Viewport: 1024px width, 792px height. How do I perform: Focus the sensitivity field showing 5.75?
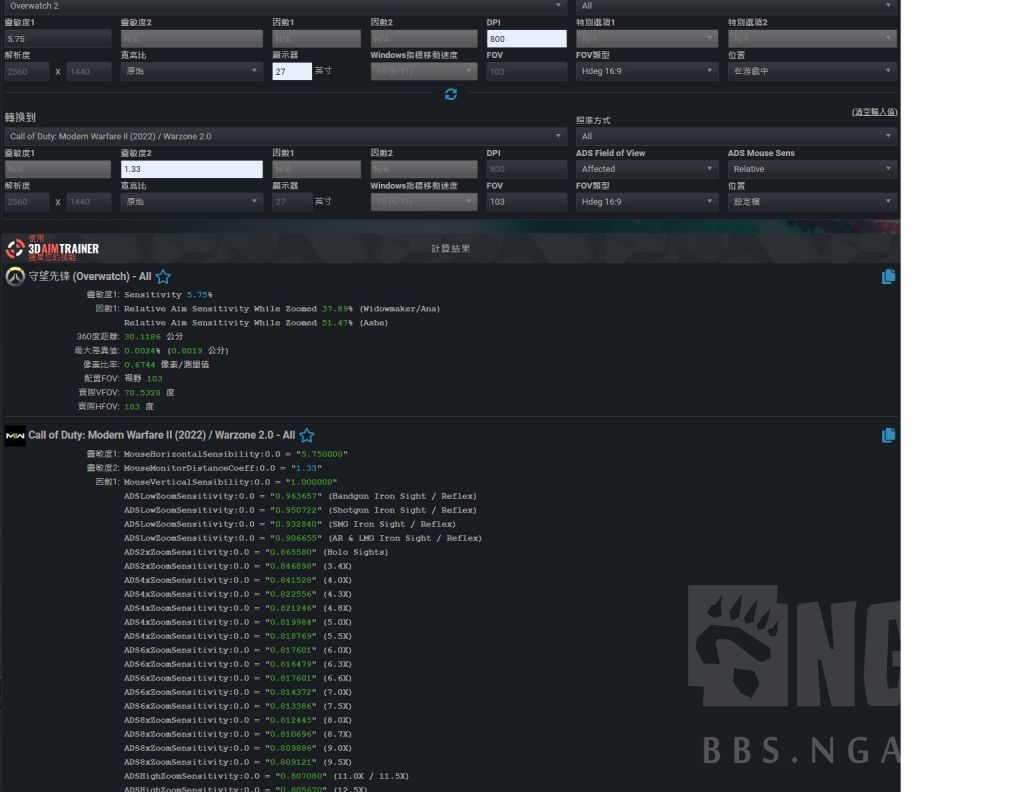pos(57,39)
